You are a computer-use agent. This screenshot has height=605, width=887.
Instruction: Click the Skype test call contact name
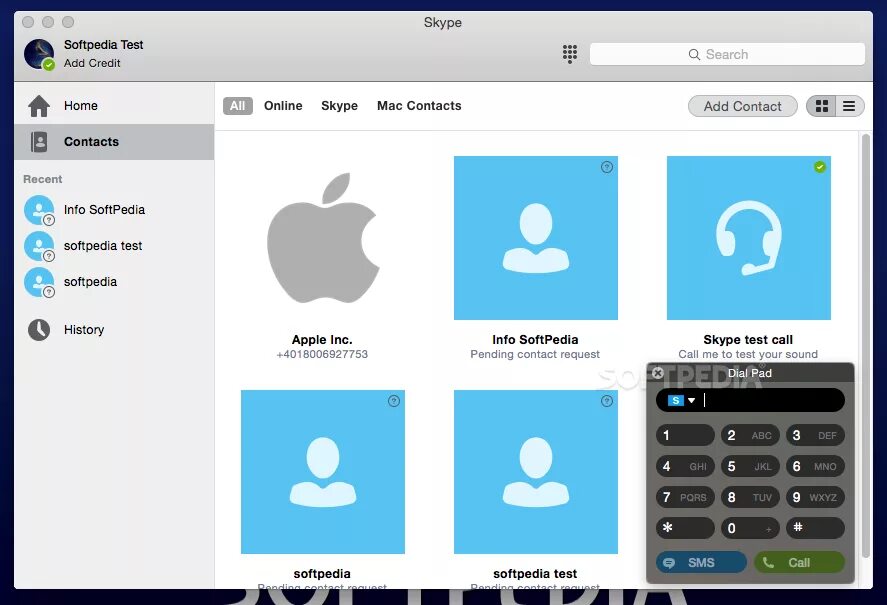point(748,340)
